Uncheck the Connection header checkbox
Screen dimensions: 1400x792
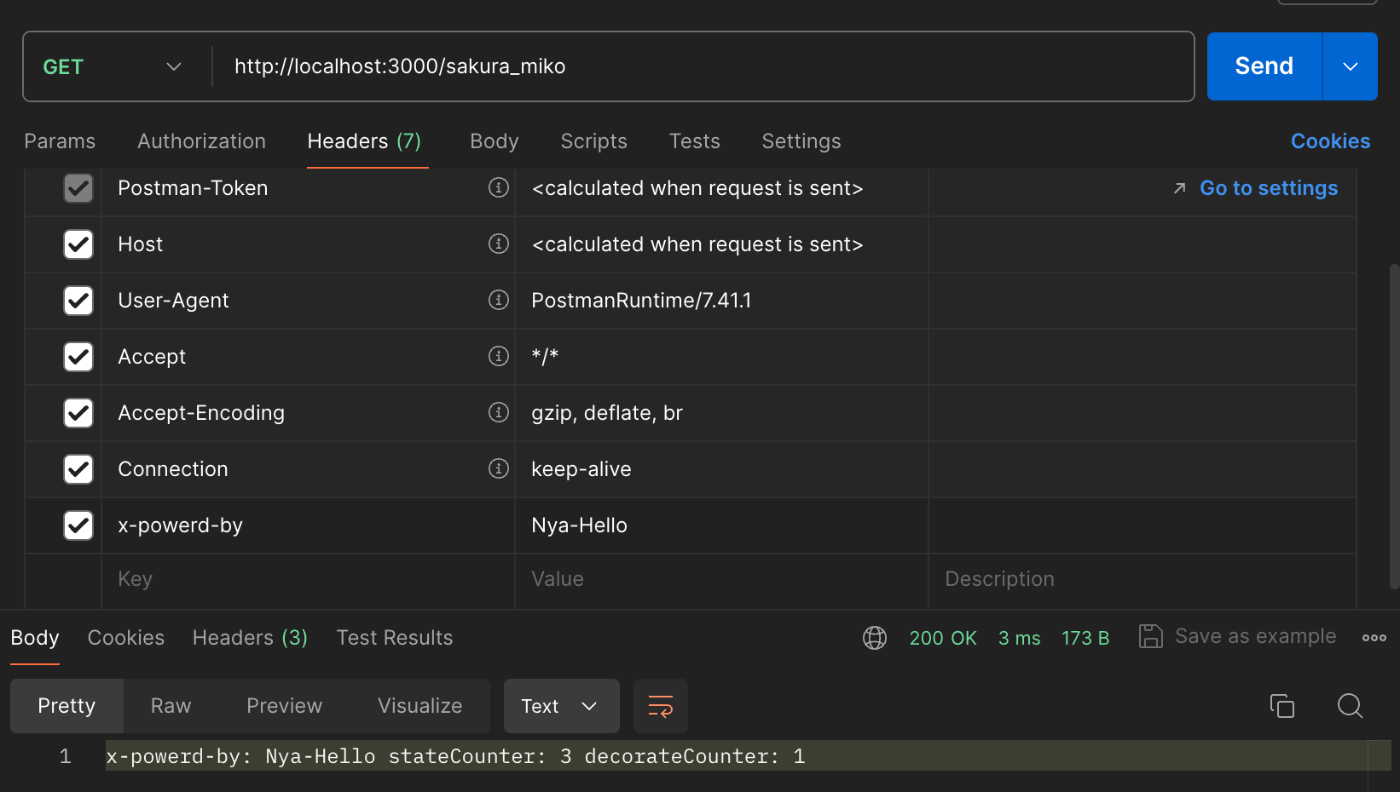coord(78,468)
